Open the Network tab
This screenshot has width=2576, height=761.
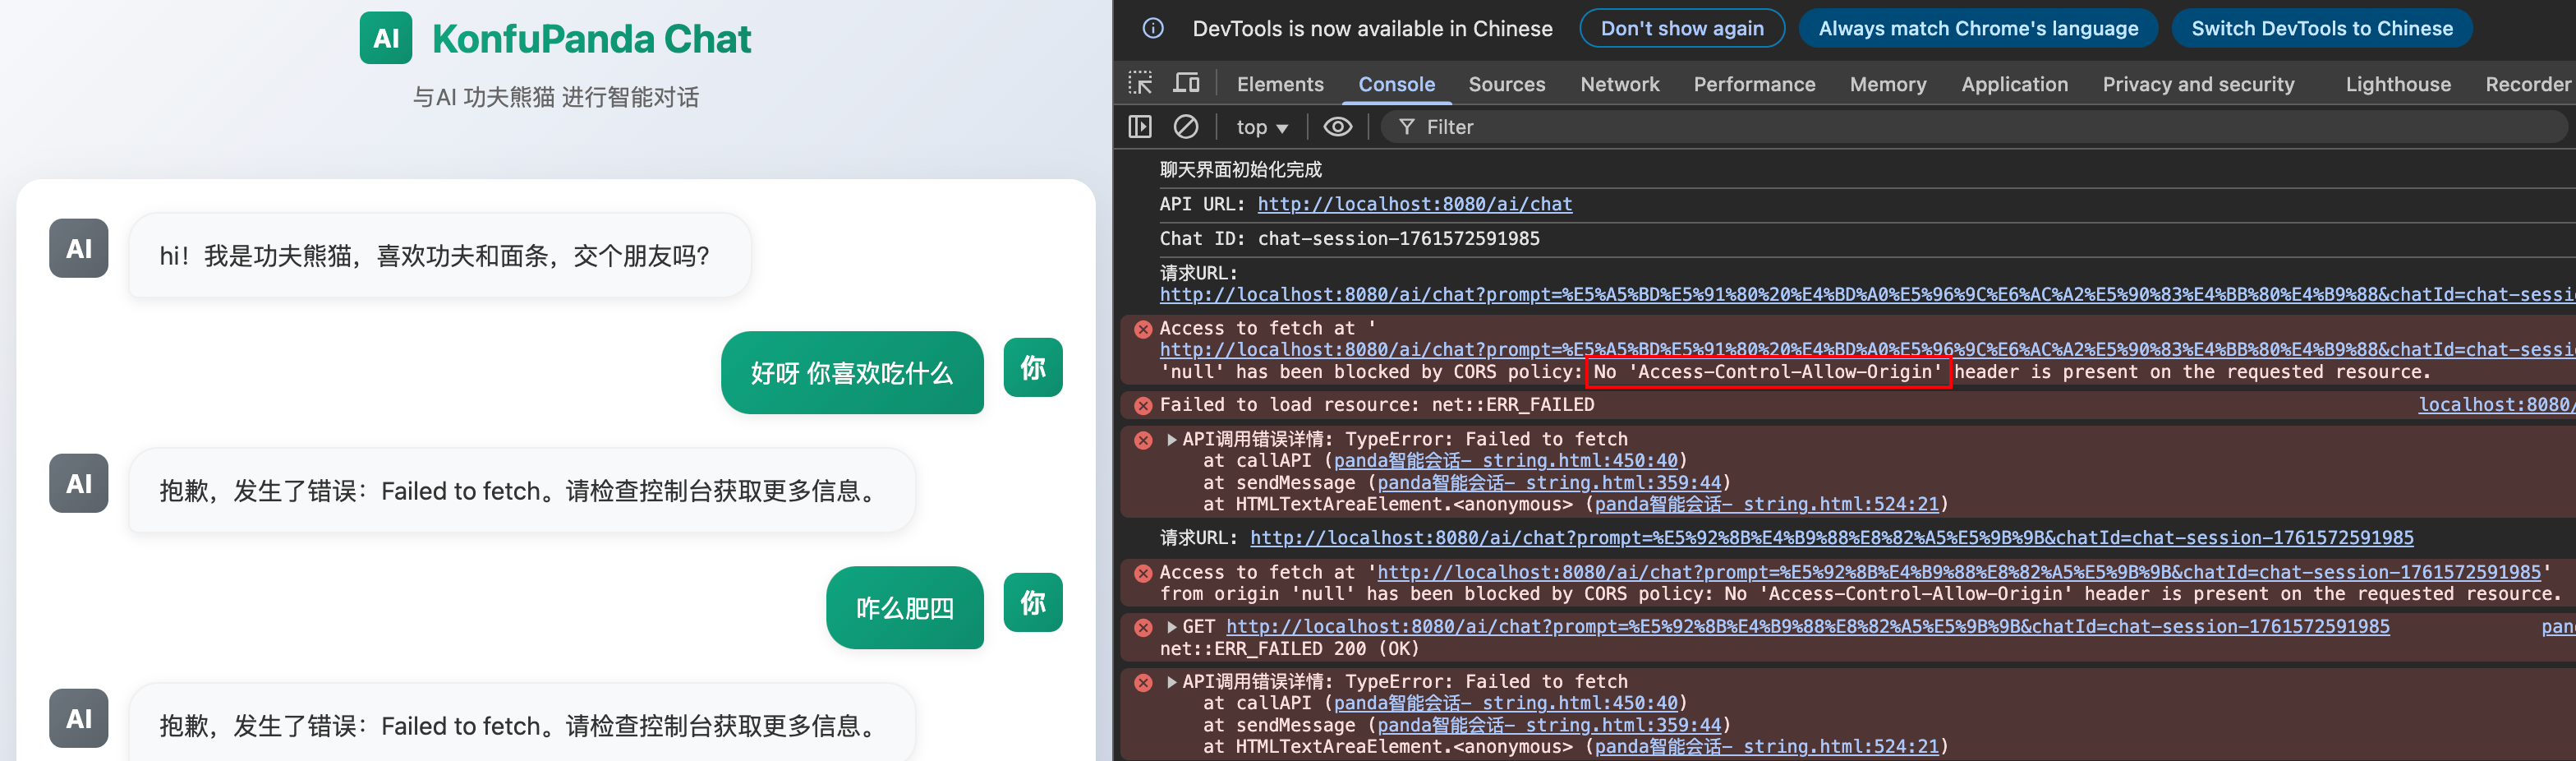[x=1619, y=84]
